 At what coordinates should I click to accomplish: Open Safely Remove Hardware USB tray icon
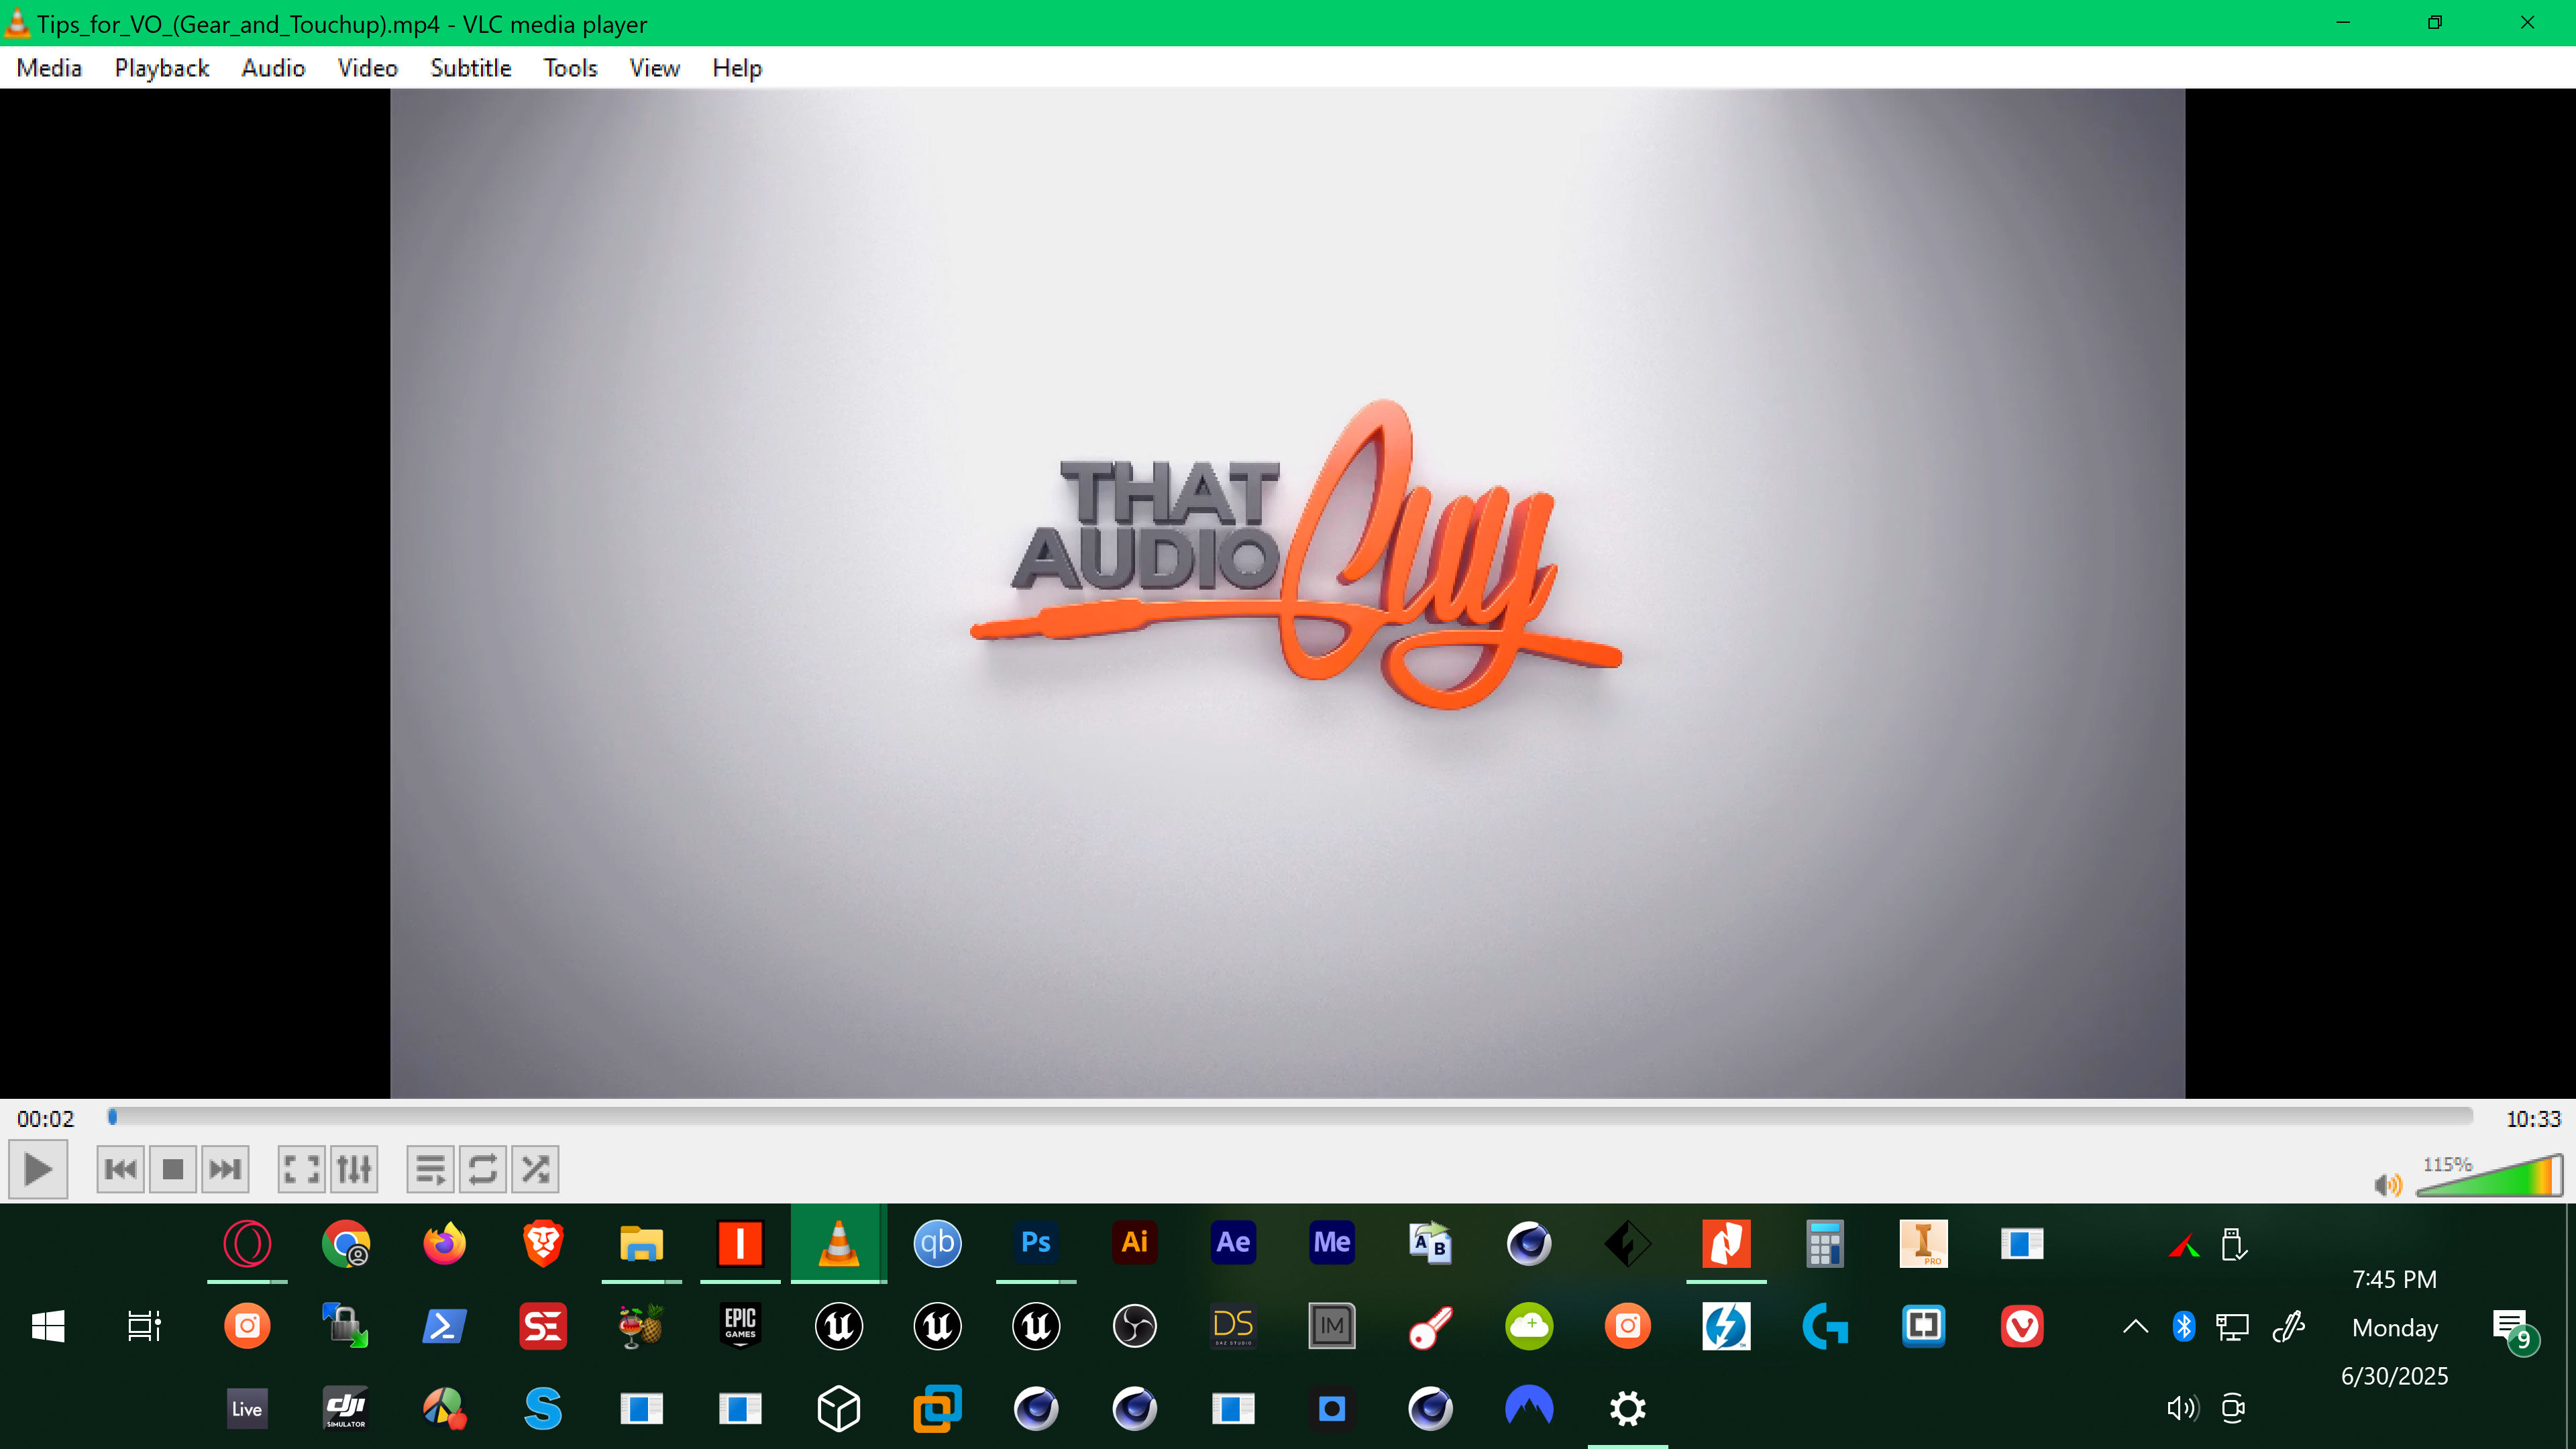point(2233,1245)
